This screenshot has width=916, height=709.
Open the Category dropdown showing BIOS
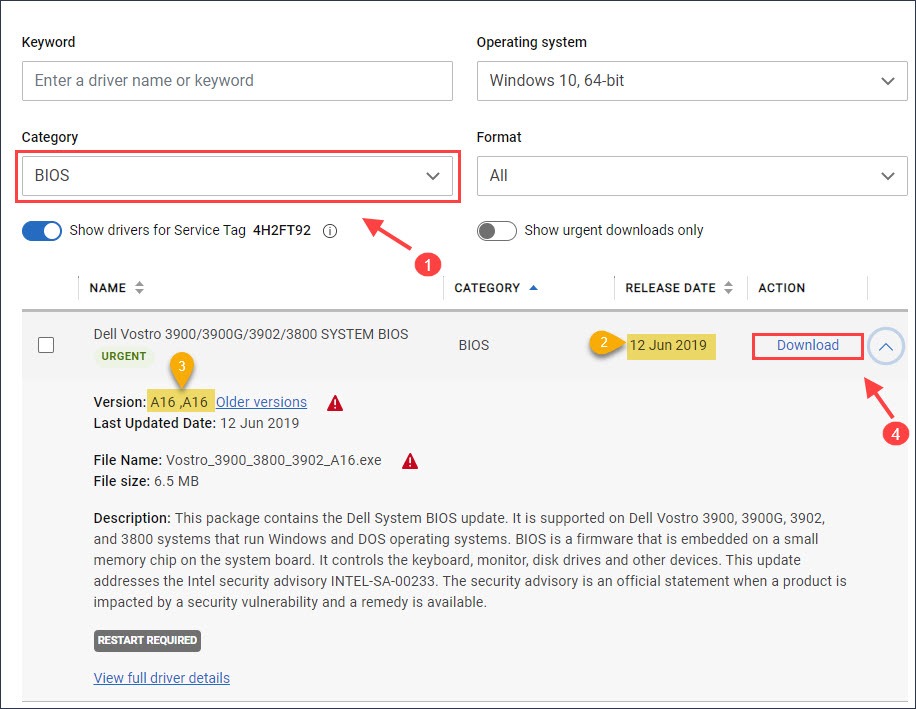[237, 176]
